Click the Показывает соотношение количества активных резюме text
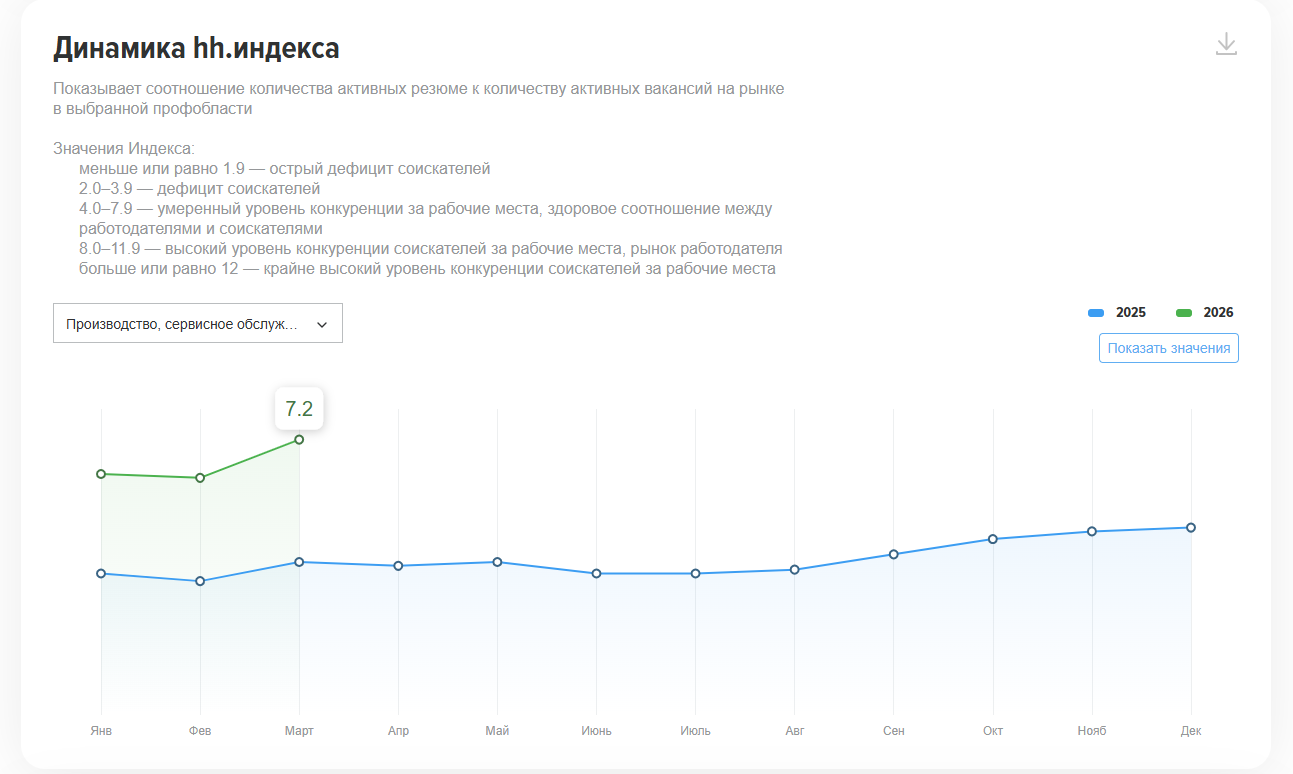 pos(419,89)
